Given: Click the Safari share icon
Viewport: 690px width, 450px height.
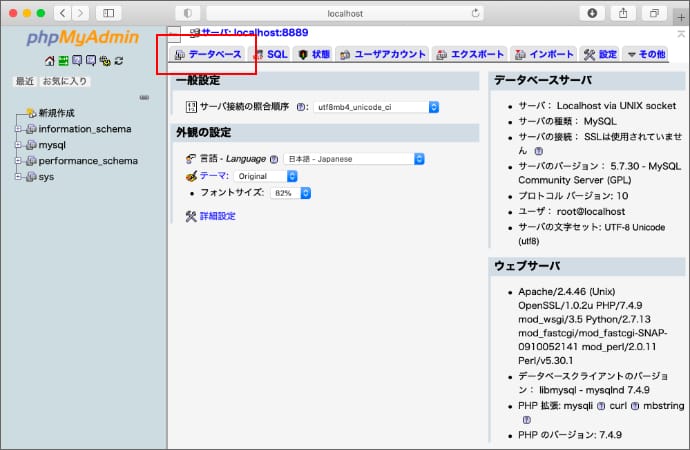Looking at the screenshot, I should click(x=624, y=13).
